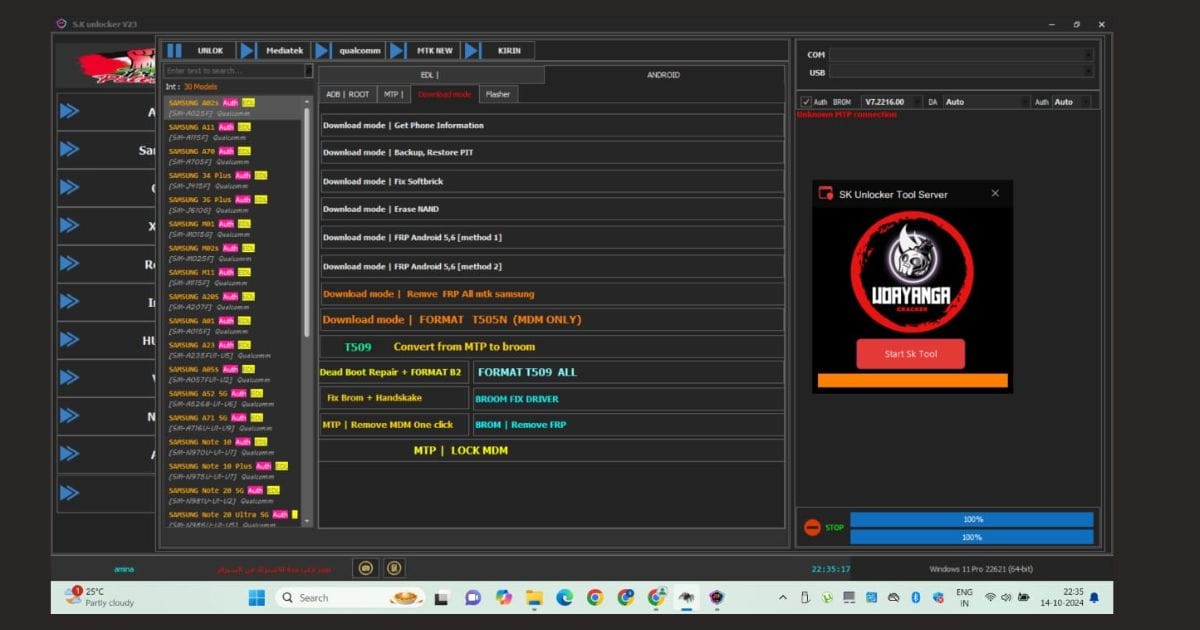This screenshot has height=630, width=1200.
Task: Click FORMAT T505N (MDM ONLY)
Action: pos(552,320)
